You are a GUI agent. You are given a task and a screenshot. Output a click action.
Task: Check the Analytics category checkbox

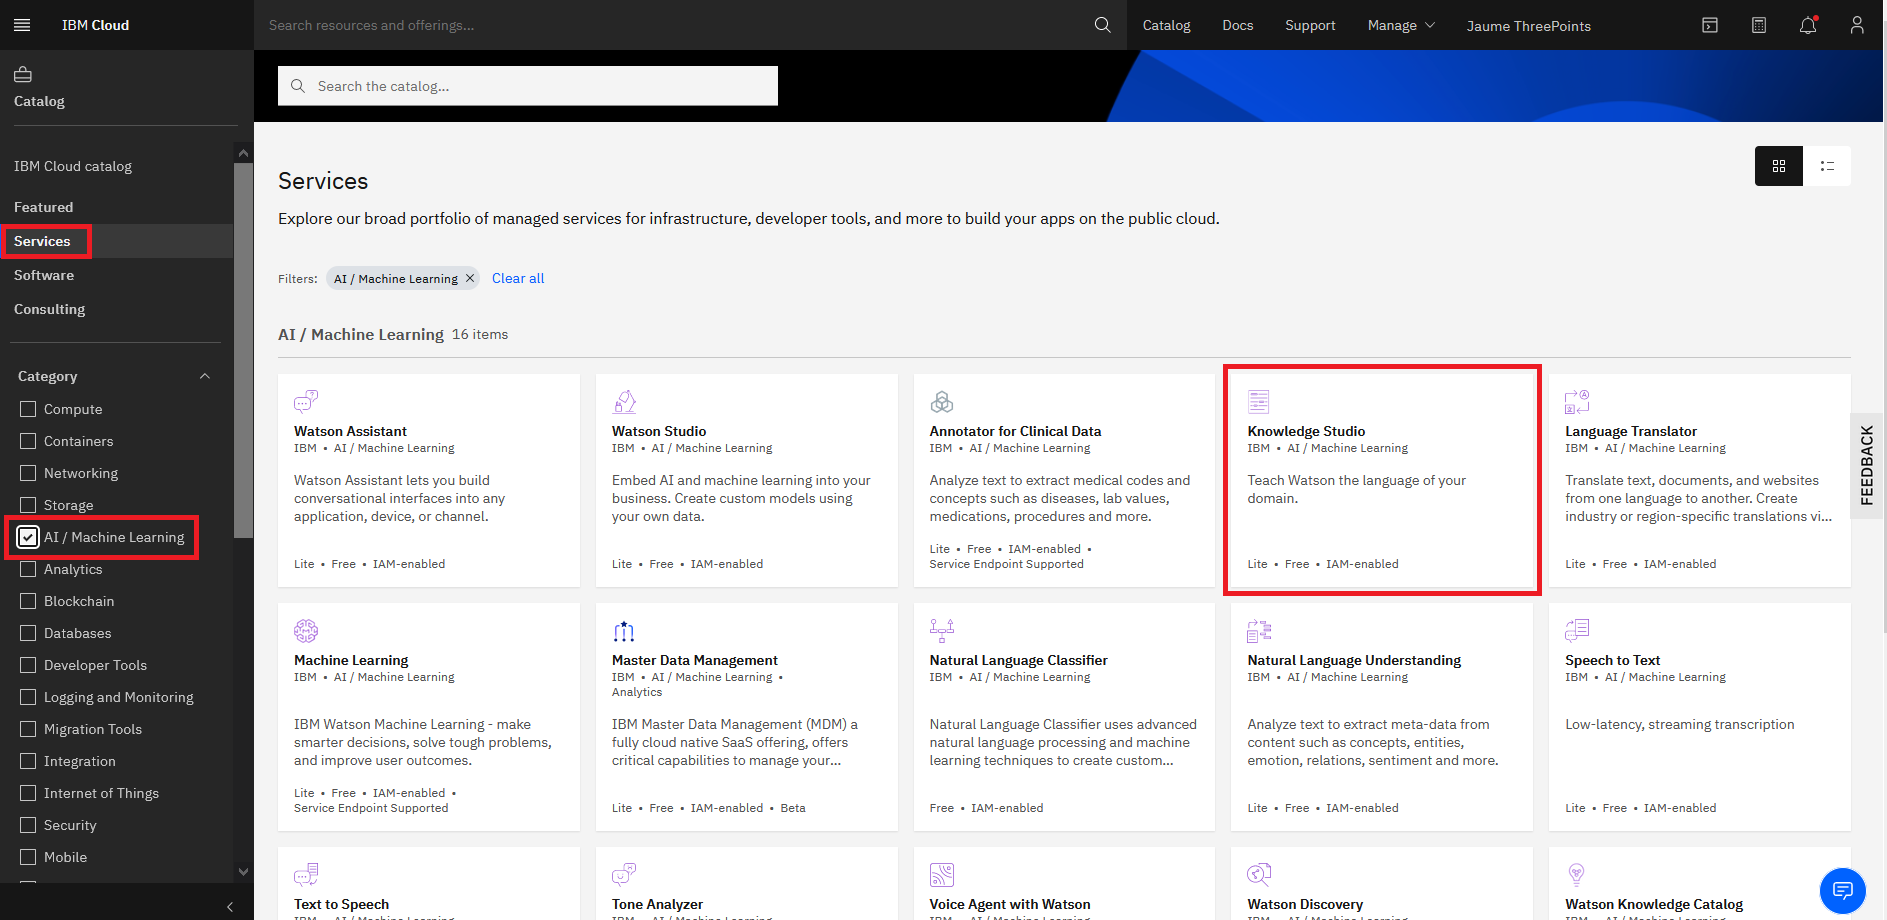pyautogui.click(x=28, y=569)
